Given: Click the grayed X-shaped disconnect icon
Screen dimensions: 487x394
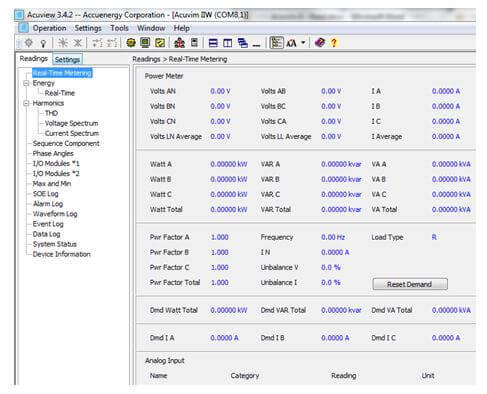Looking at the screenshot, I should point(77,43).
